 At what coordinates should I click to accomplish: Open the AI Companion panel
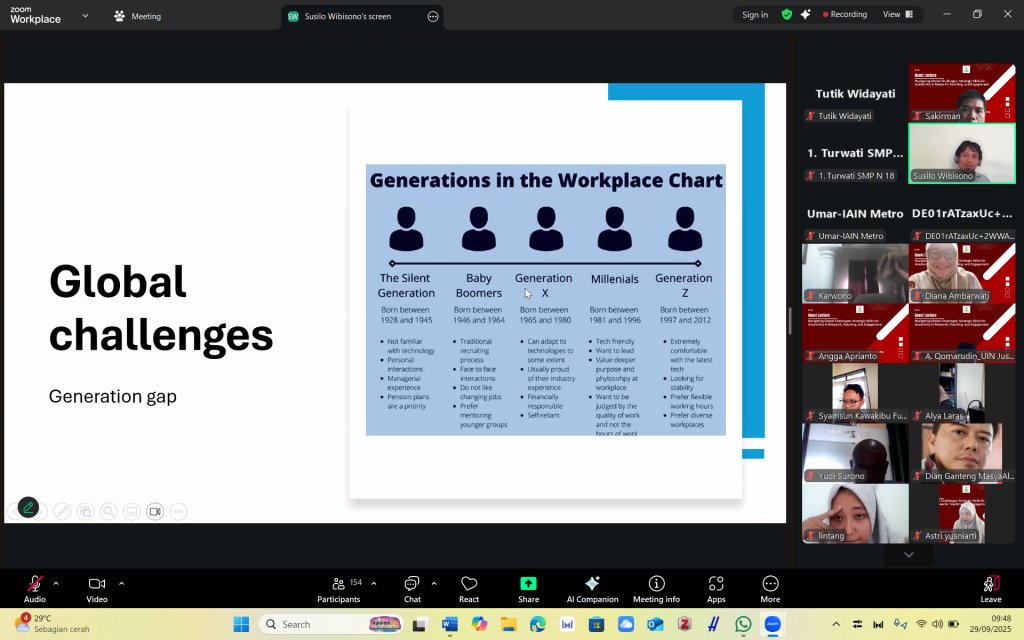point(592,589)
